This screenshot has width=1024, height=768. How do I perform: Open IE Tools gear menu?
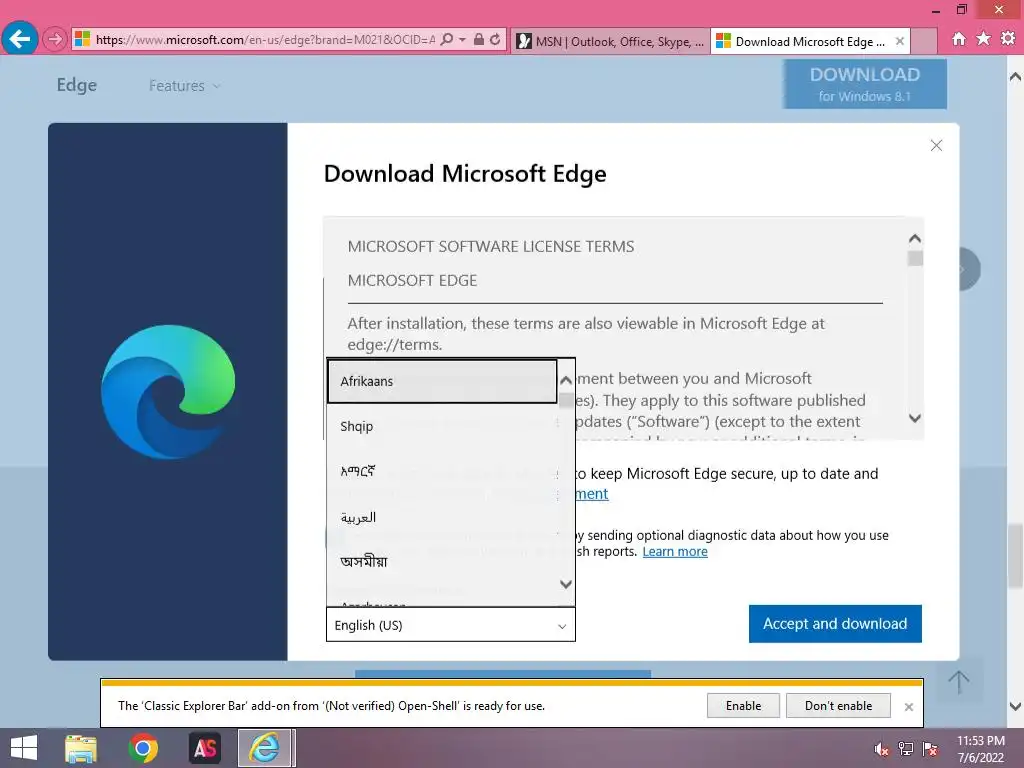pos(1008,39)
